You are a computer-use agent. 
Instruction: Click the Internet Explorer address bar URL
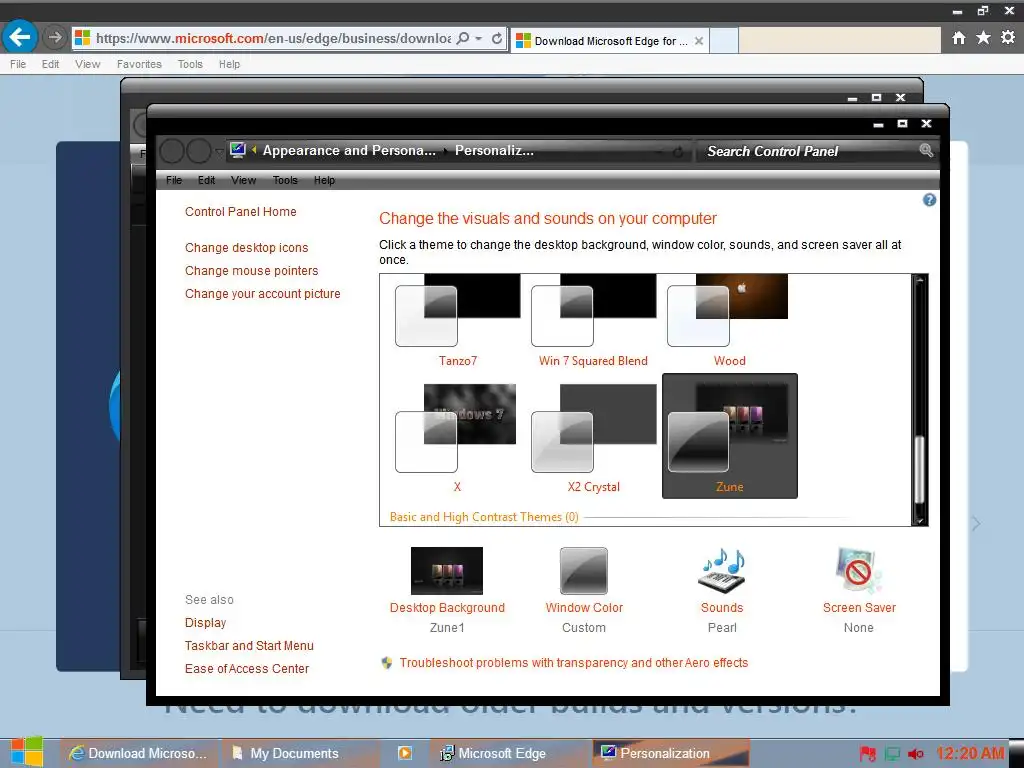[x=273, y=39]
